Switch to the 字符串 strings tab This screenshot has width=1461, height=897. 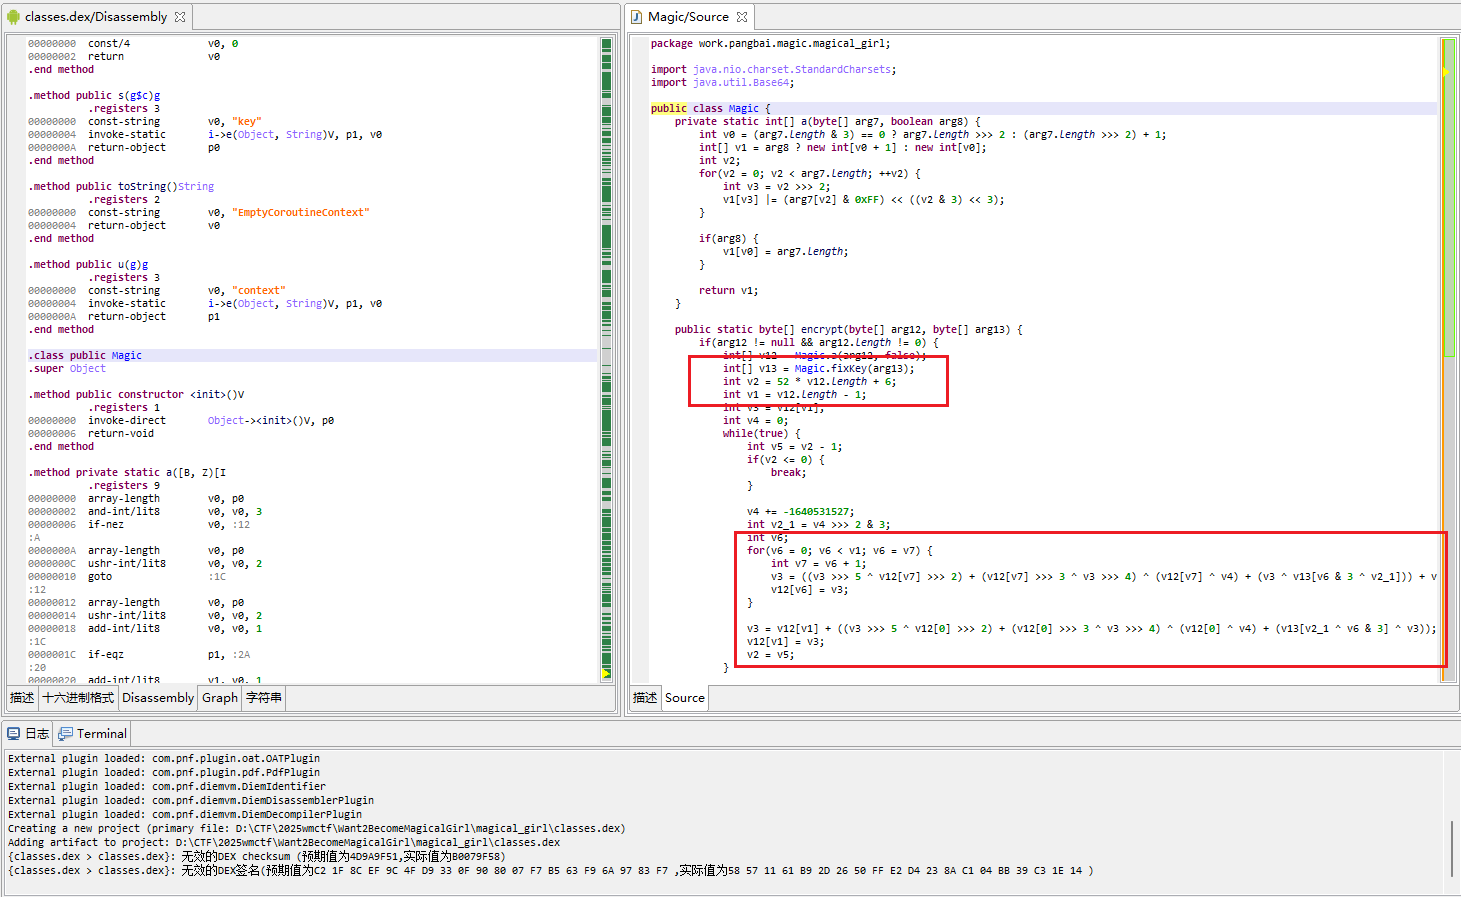tap(264, 698)
